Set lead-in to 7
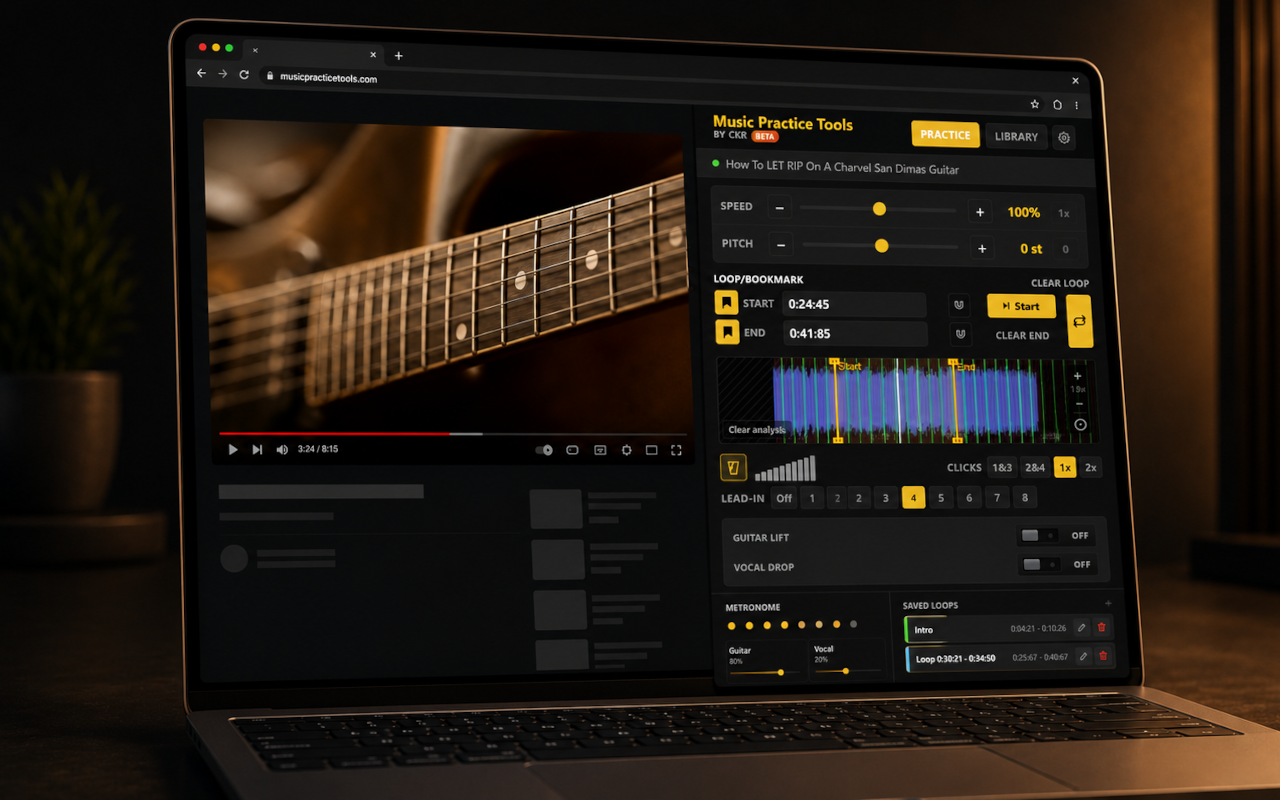Image resolution: width=1280 pixels, height=800 pixels. (997, 498)
